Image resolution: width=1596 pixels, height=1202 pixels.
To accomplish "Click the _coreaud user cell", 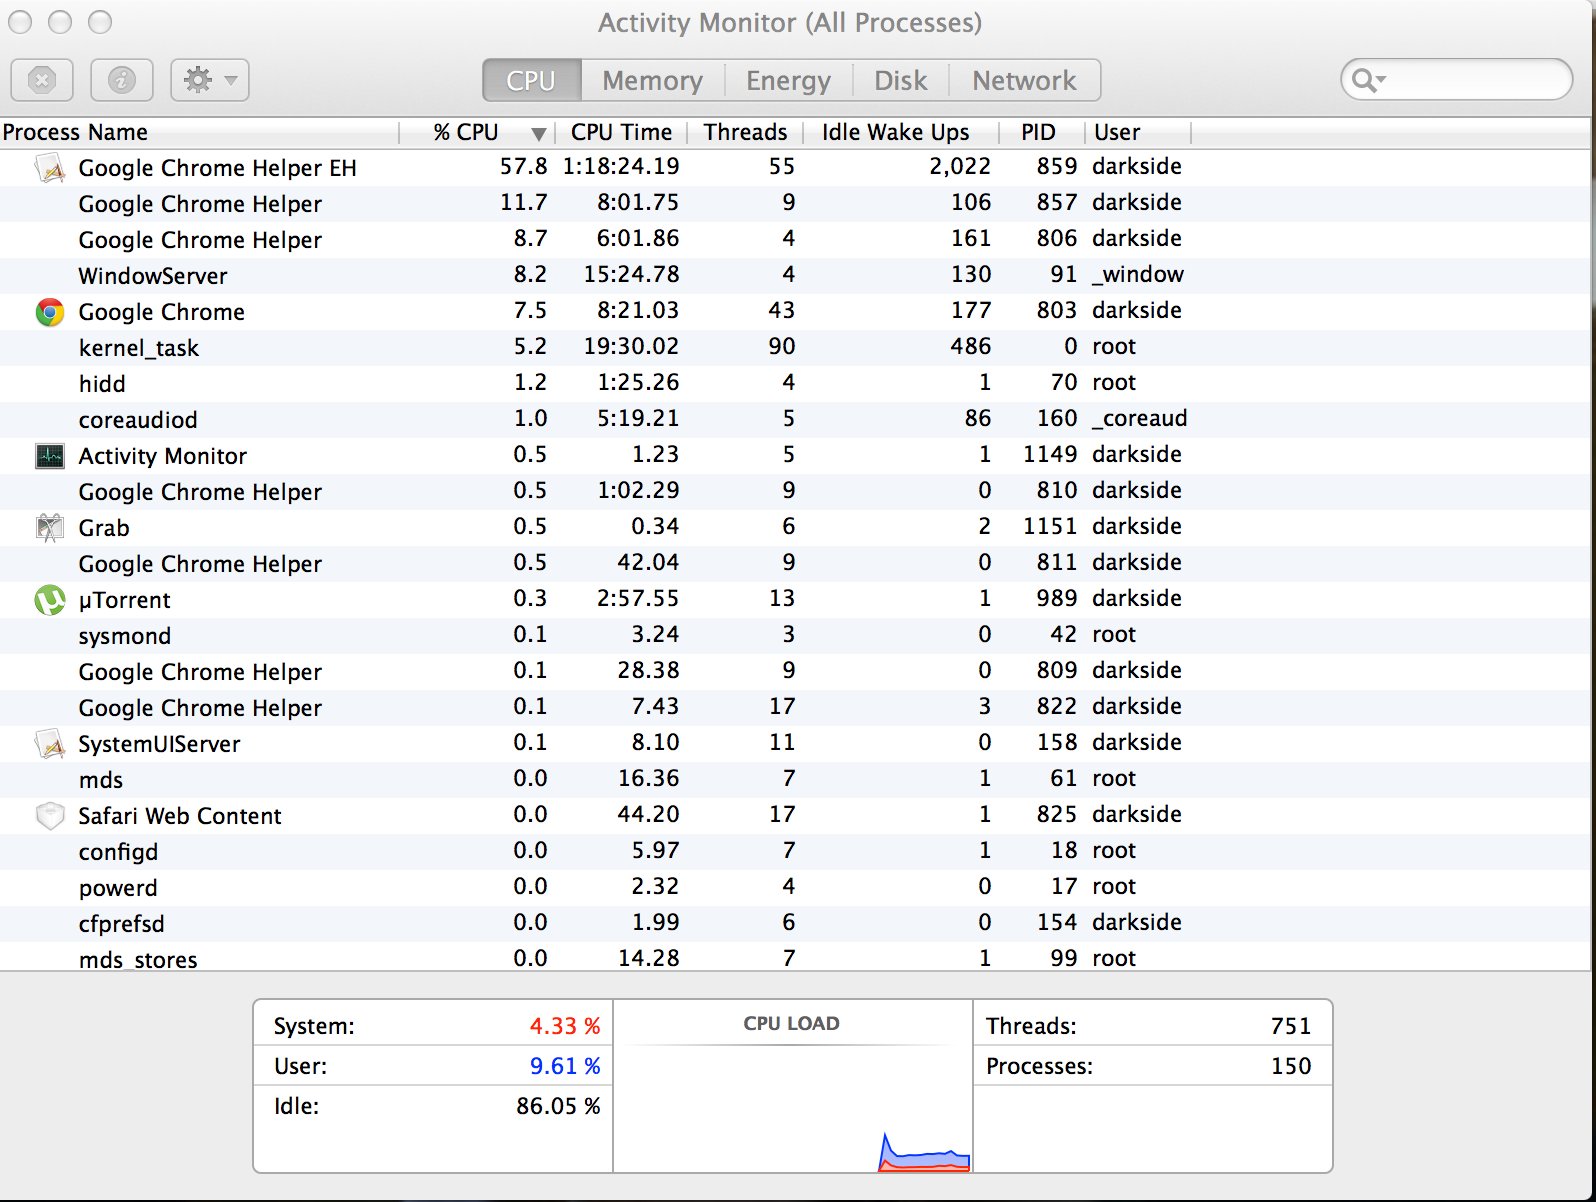I will pyautogui.click(x=1140, y=418).
